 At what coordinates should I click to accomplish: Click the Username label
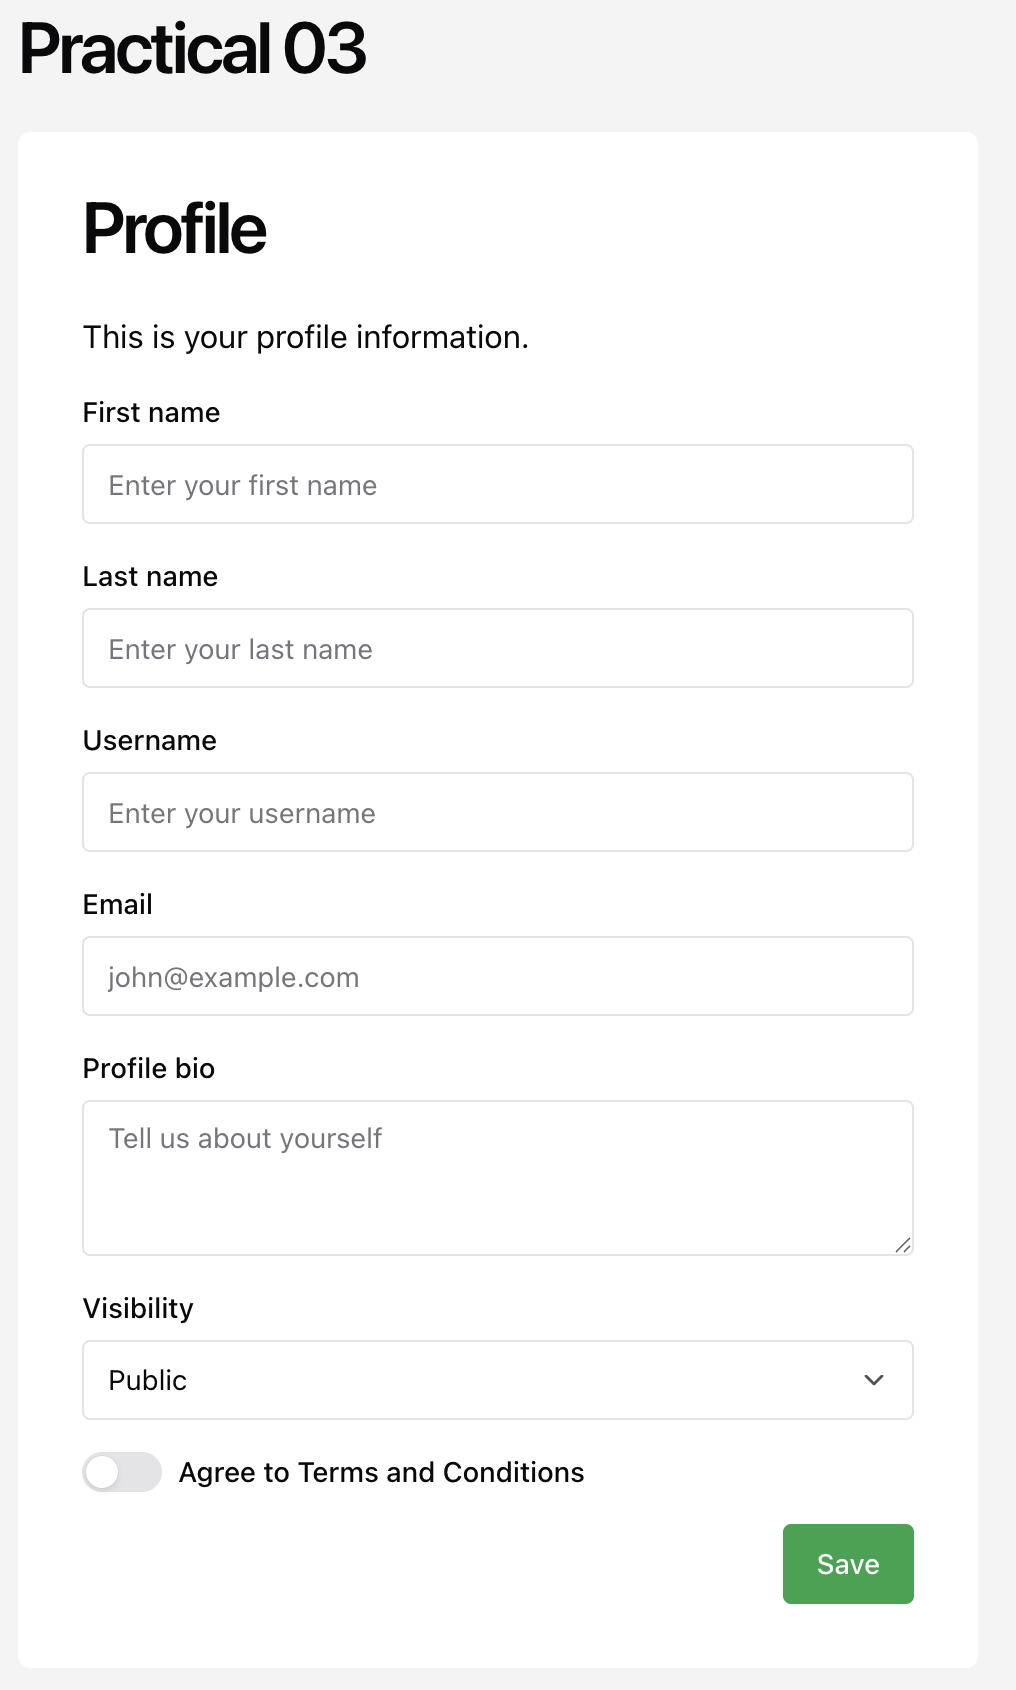[150, 740]
